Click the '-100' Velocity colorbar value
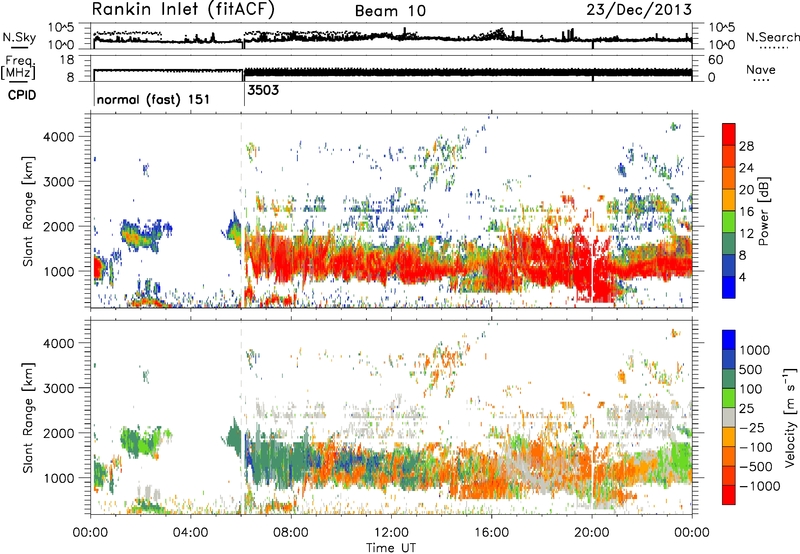The image size is (800, 554). pos(756,447)
